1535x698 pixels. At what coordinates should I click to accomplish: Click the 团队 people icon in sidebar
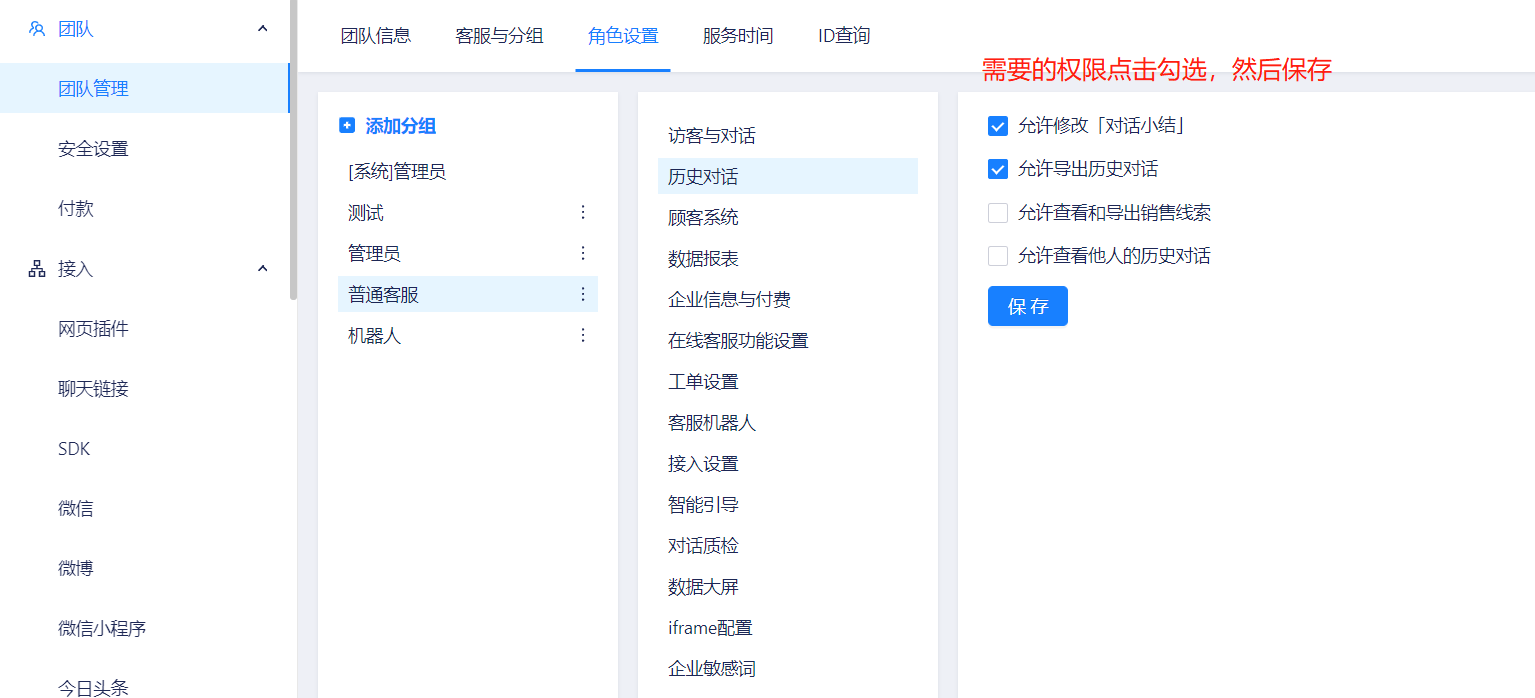[37, 29]
